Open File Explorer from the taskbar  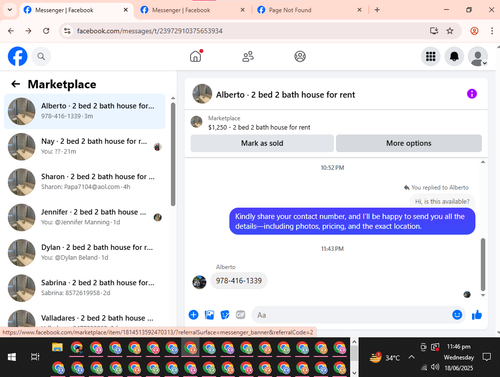pyautogui.click(x=57, y=348)
